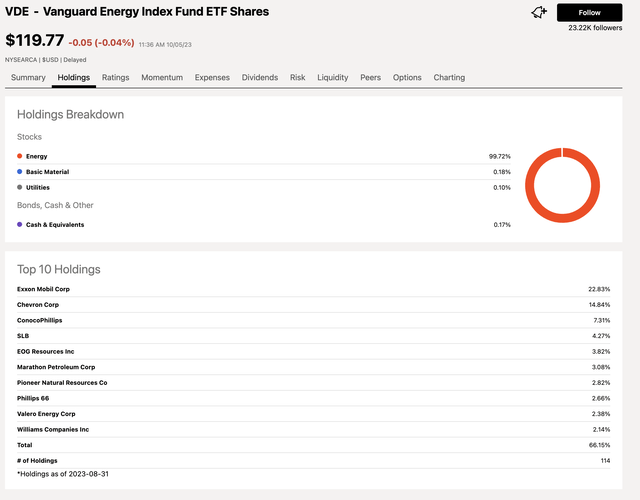Click the Energy orange legend dot
The height and width of the screenshot is (500, 640).
pos(20,156)
